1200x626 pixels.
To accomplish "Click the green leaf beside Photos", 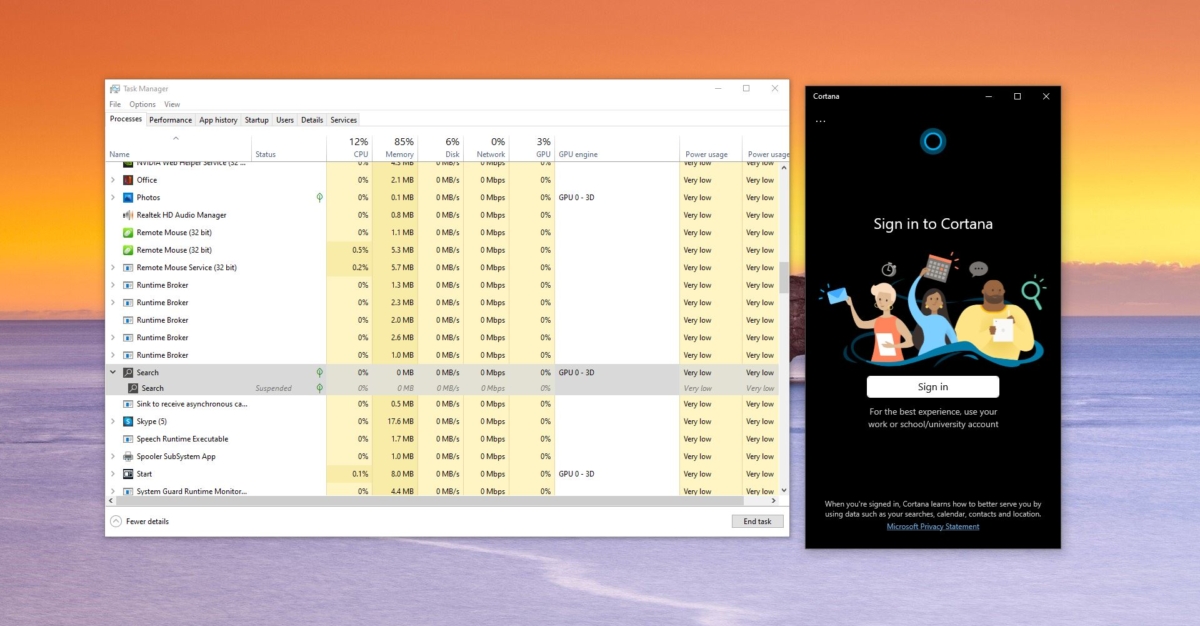I will click(x=319, y=197).
